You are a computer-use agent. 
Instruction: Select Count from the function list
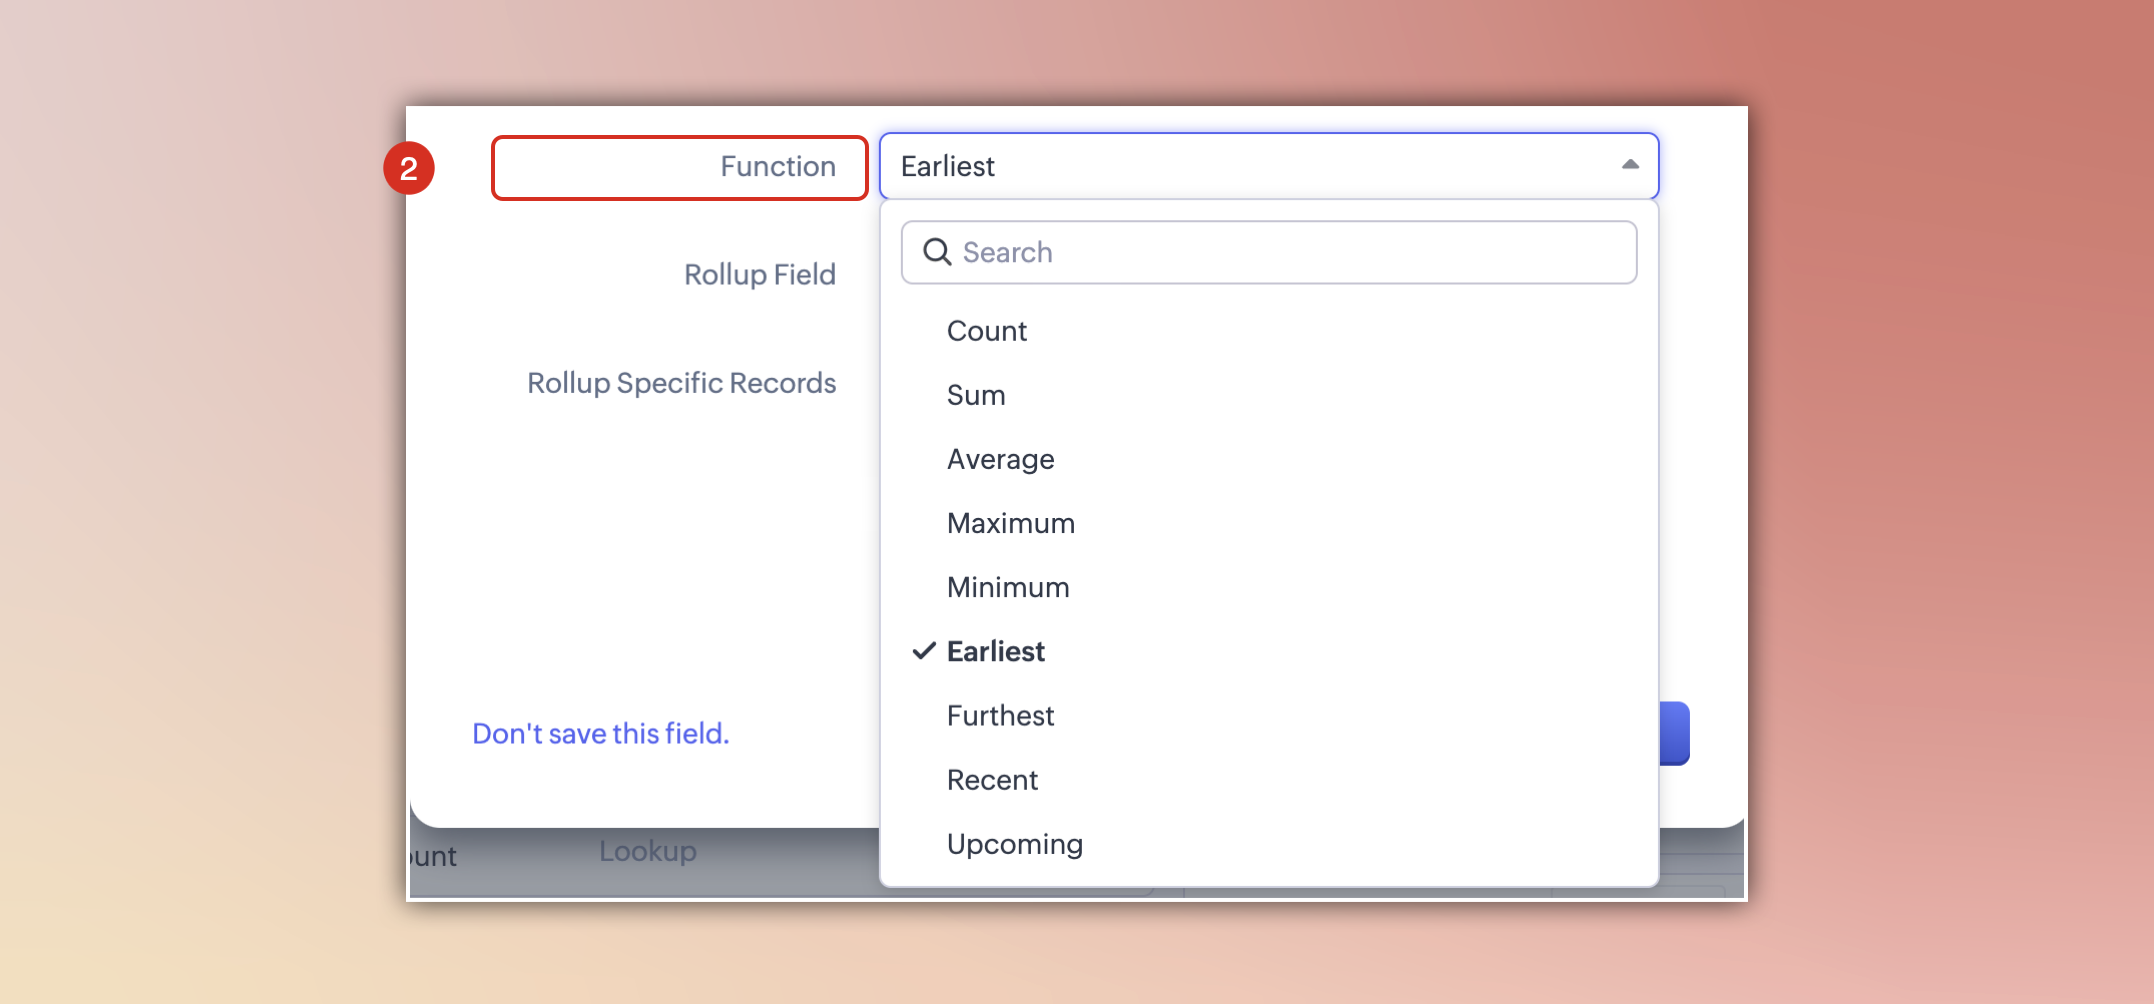point(986,331)
